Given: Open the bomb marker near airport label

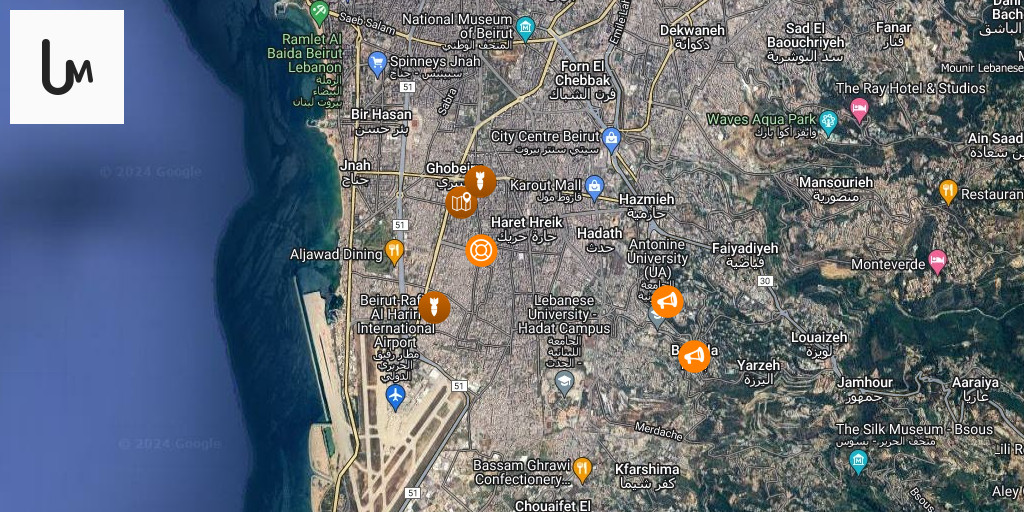Looking at the screenshot, I should [434, 307].
